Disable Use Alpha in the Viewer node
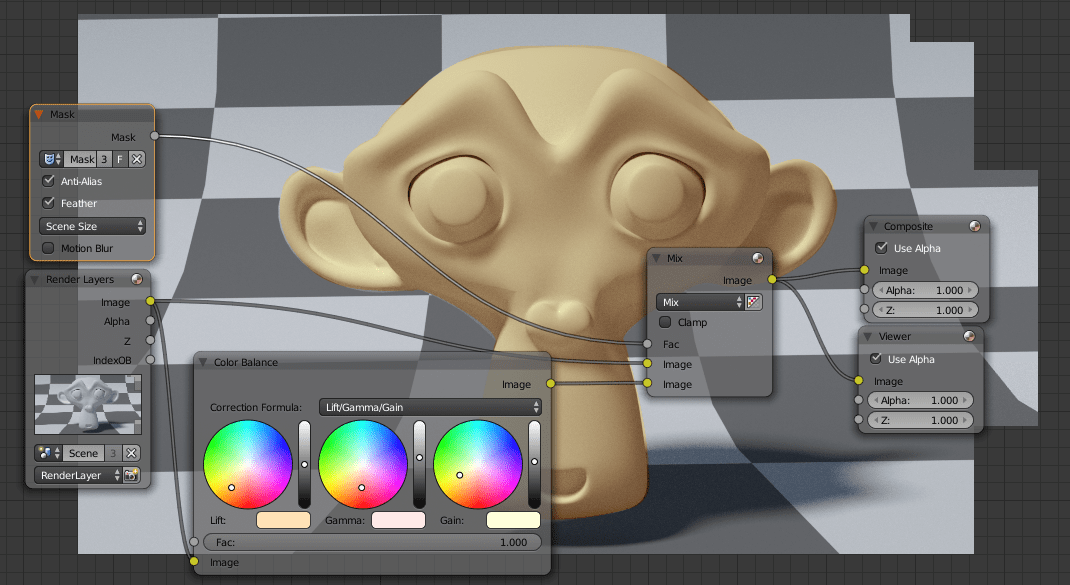Image resolution: width=1070 pixels, height=585 pixels. [x=877, y=357]
